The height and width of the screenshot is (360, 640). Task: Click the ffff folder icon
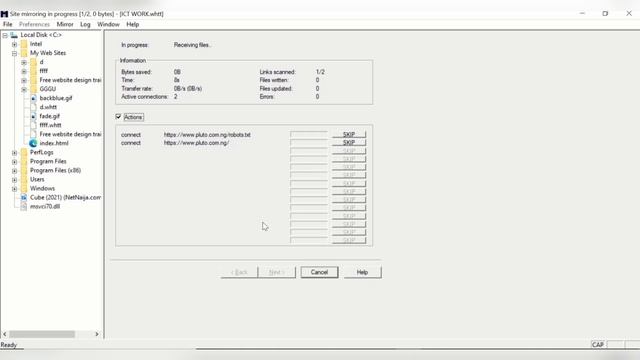click(33, 71)
